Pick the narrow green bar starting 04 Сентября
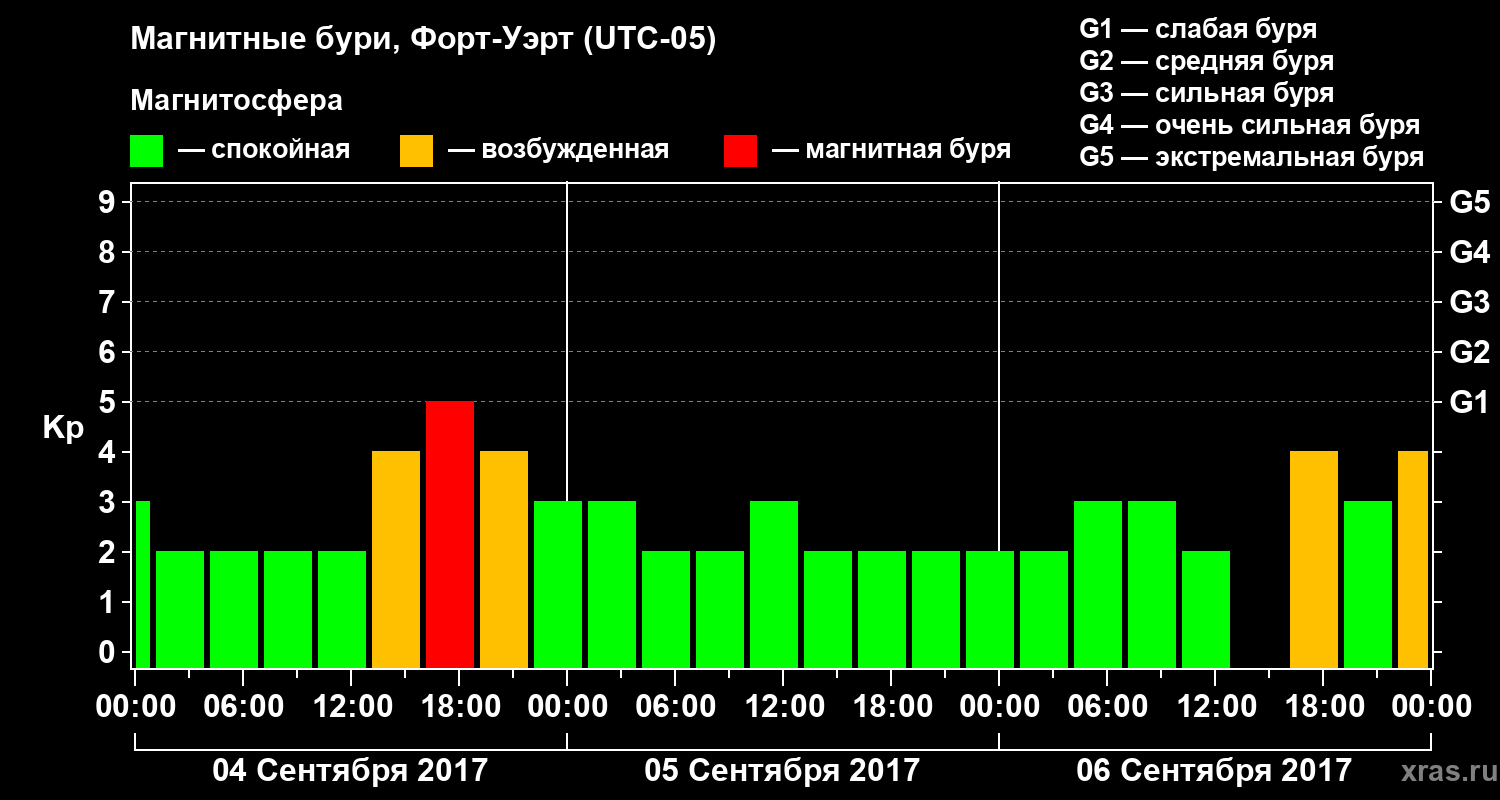 (x=142, y=585)
